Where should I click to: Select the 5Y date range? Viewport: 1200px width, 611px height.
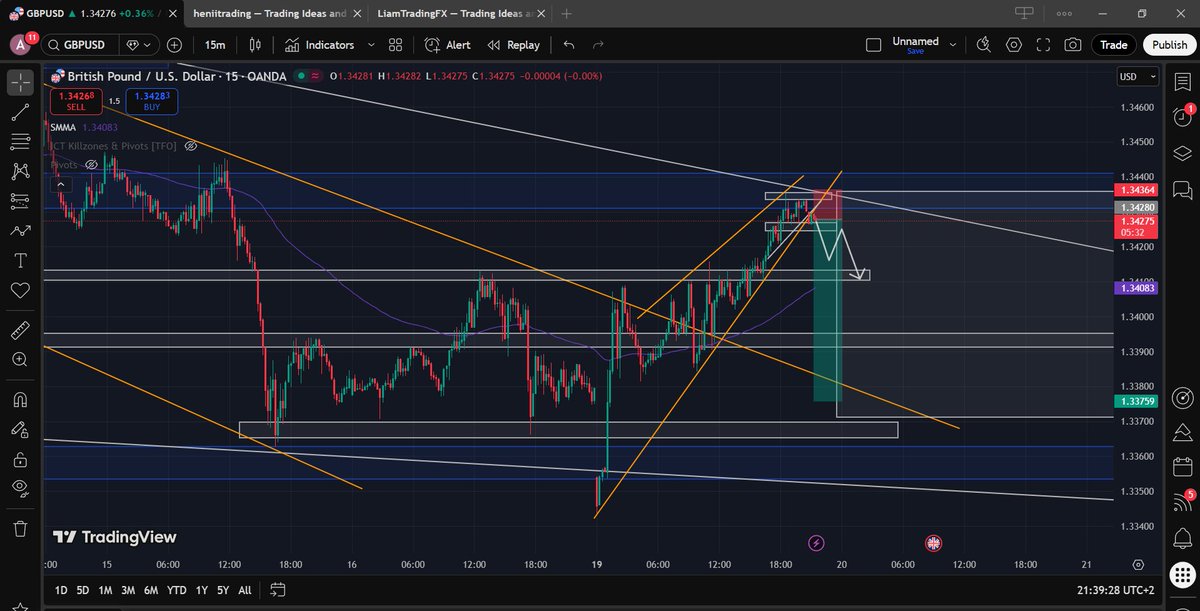(223, 590)
